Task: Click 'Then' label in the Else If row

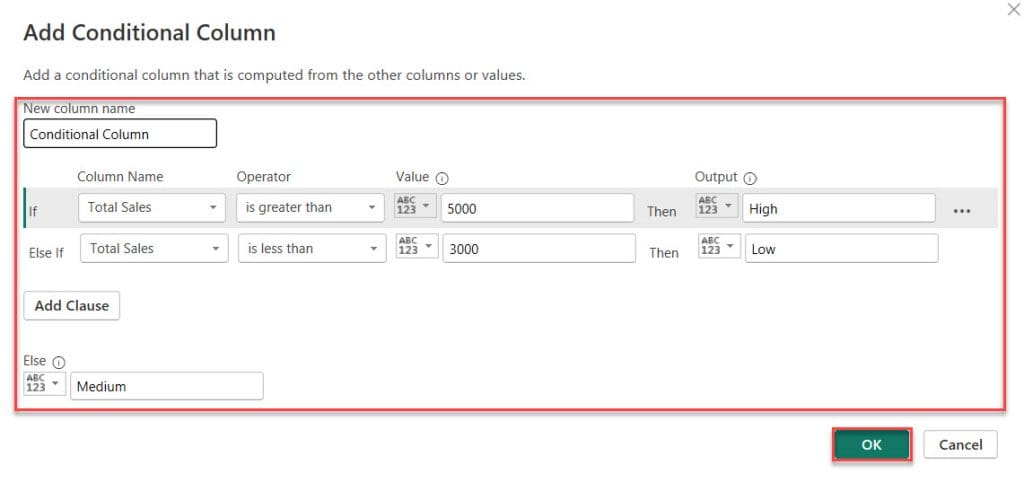Action: pyautogui.click(x=664, y=253)
